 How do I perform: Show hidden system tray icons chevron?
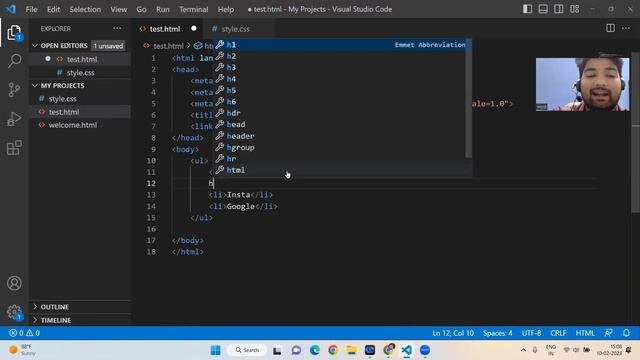(523, 350)
